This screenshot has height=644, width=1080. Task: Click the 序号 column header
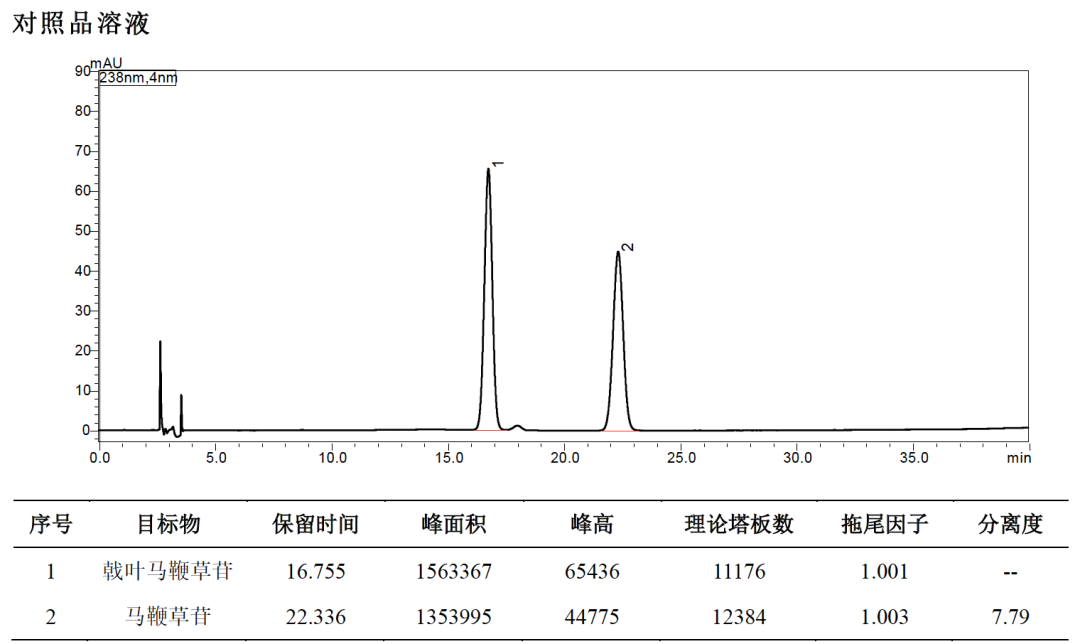tap(50, 525)
